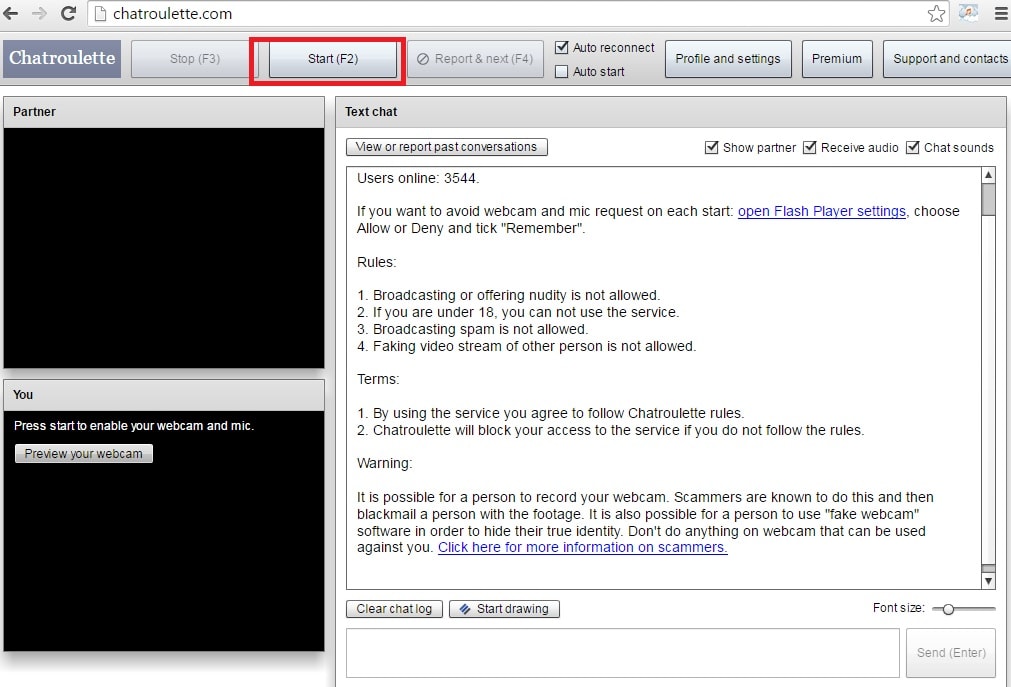Open the Flash Player settings link
Image resolution: width=1011 pixels, height=687 pixels.
[x=821, y=211]
